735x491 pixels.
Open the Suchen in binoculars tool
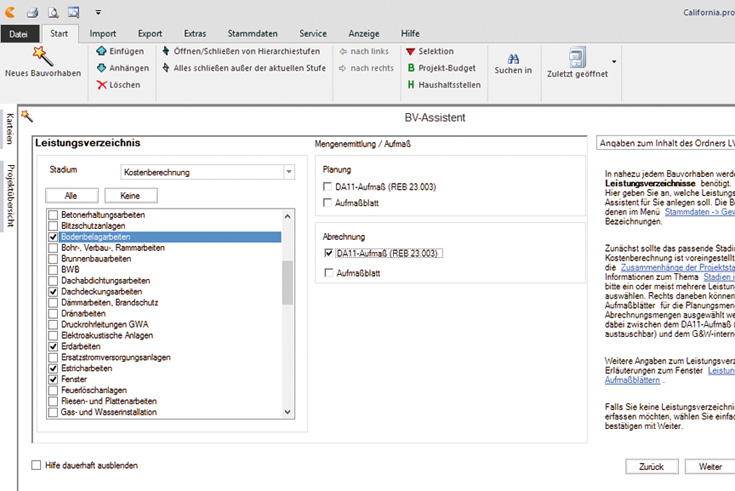coord(513,58)
